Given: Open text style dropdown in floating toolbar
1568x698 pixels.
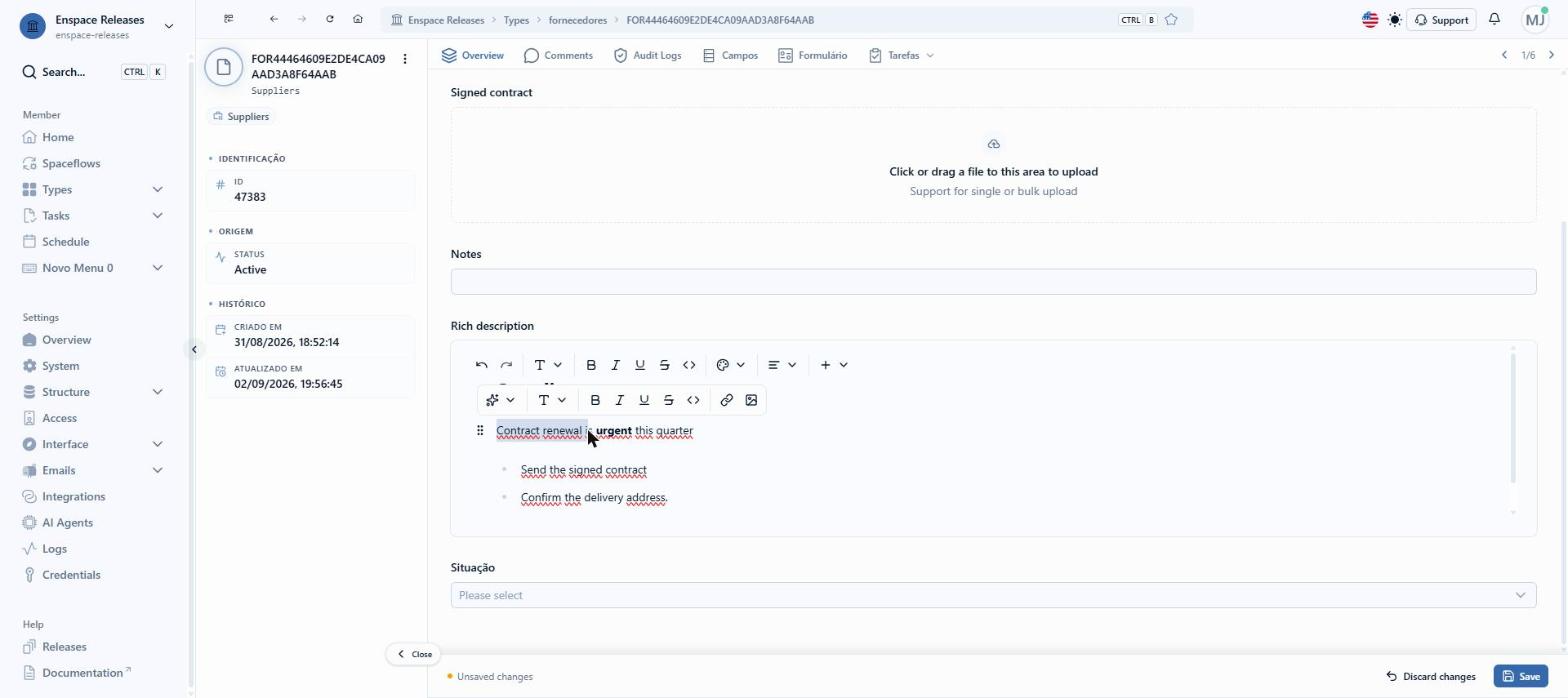Looking at the screenshot, I should pyautogui.click(x=552, y=400).
